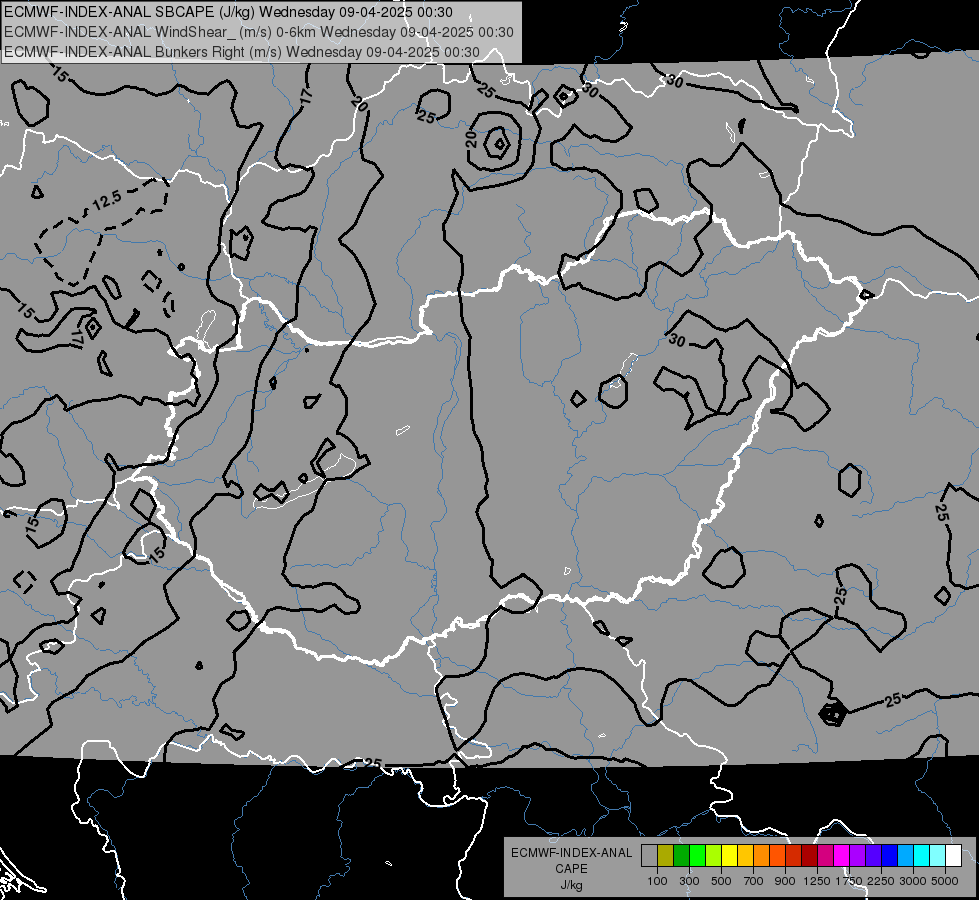The height and width of the screenshot is (900, 979).
Task: Select the legend label 500
Action: point(721,881)
